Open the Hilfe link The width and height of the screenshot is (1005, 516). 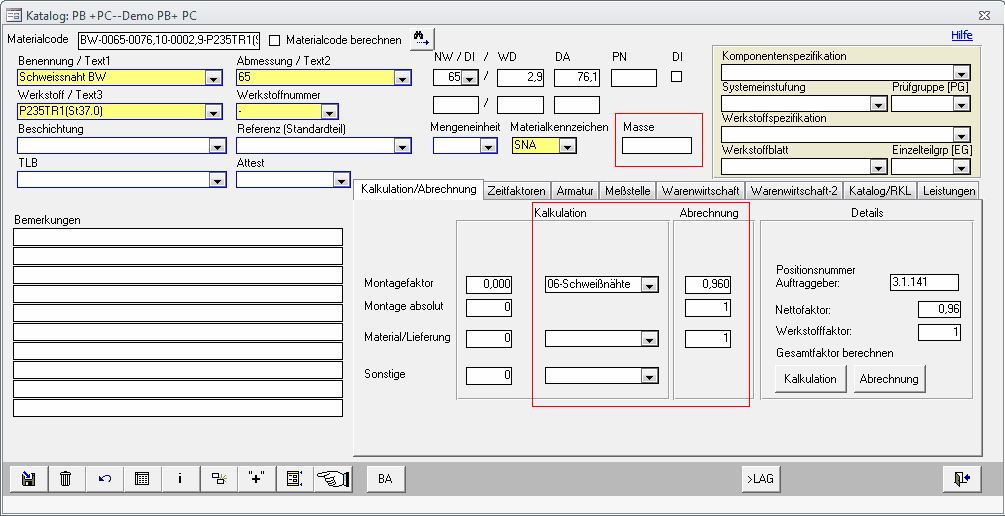coord(961,35)
